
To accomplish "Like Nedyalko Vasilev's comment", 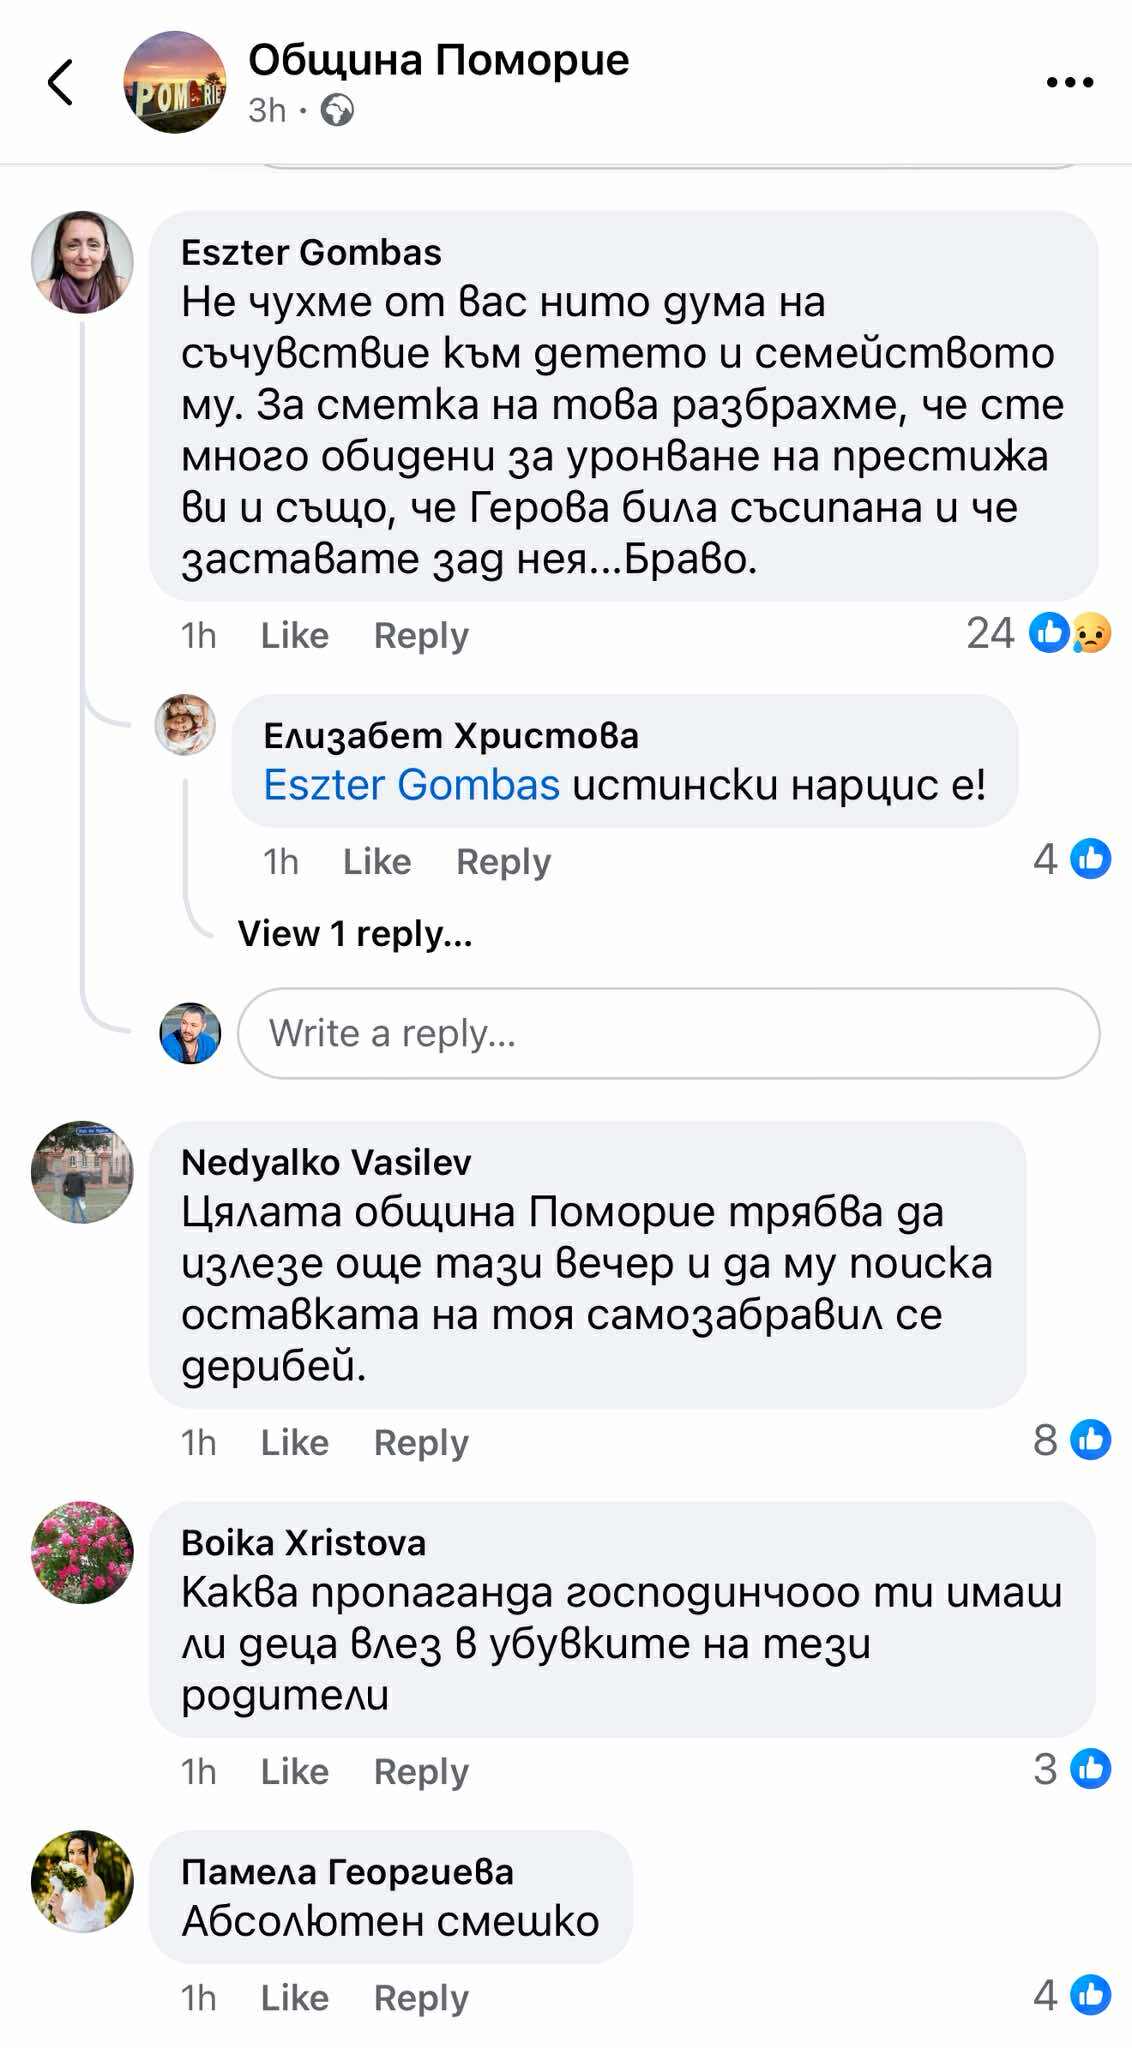I will tap(294, 1443).
